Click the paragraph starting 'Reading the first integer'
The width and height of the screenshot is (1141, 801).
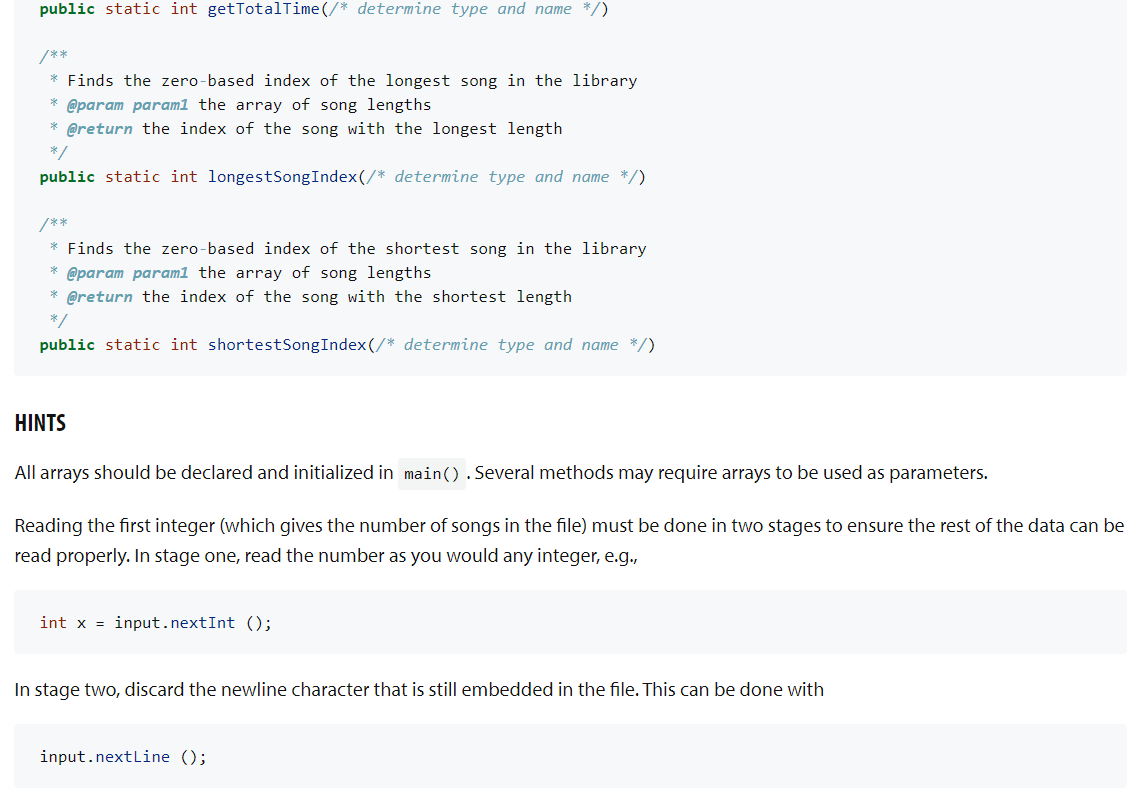(570, 541)
